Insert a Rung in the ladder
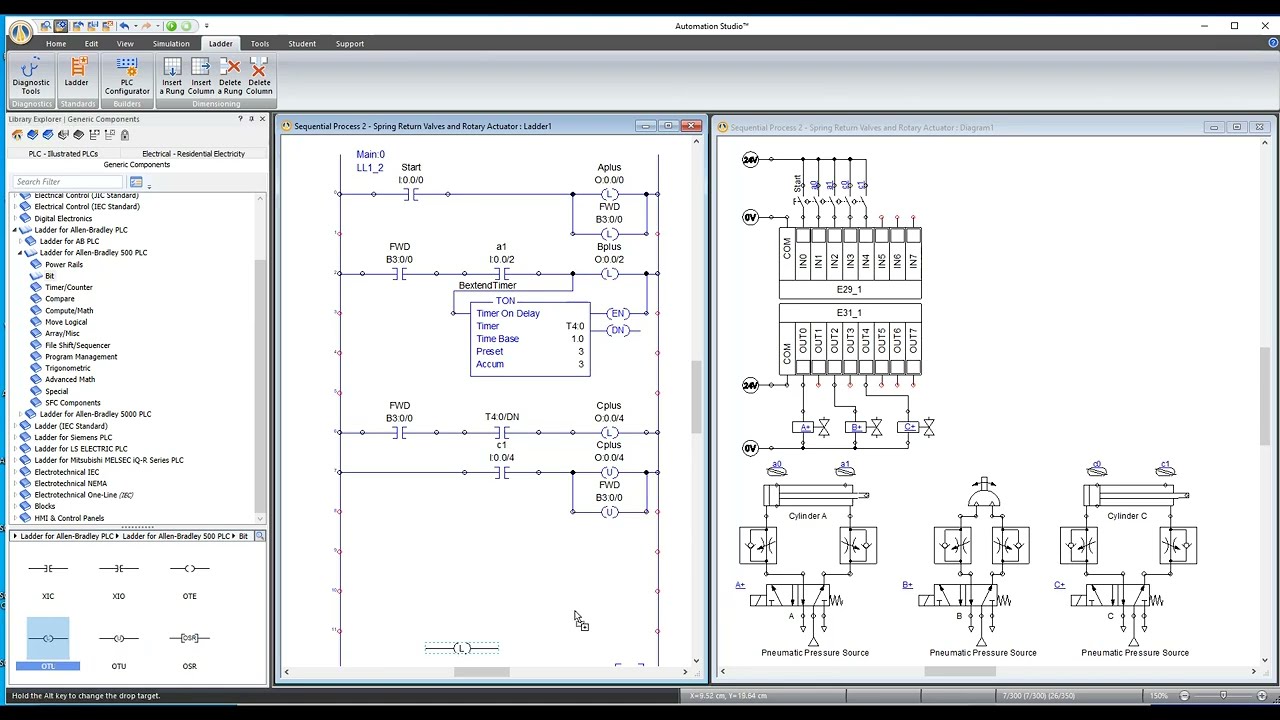The height and width of the screenshot is (720, 1280). click(x=172, y=76)
